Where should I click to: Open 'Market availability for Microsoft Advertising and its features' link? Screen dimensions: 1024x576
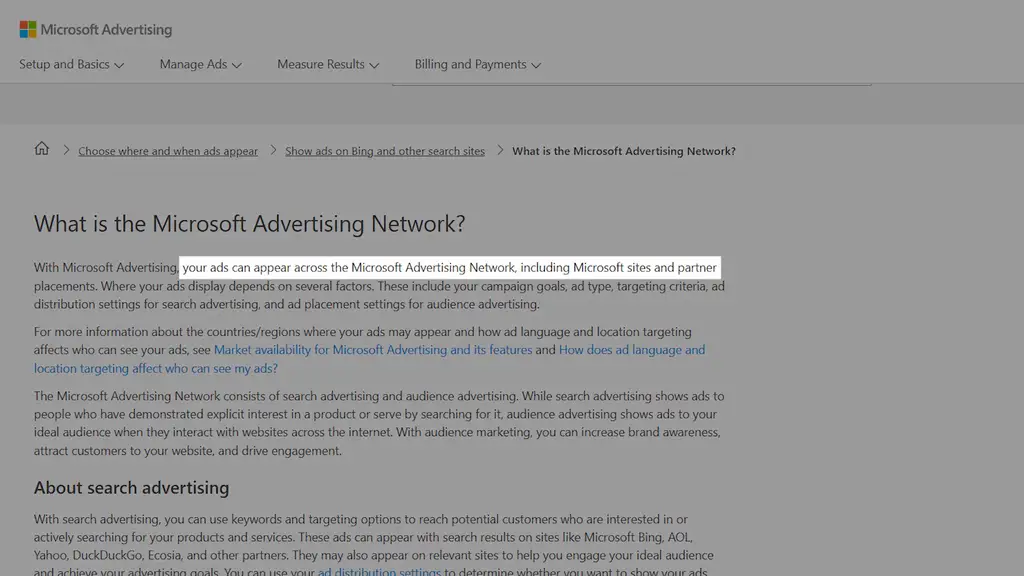tap(373, 350)
